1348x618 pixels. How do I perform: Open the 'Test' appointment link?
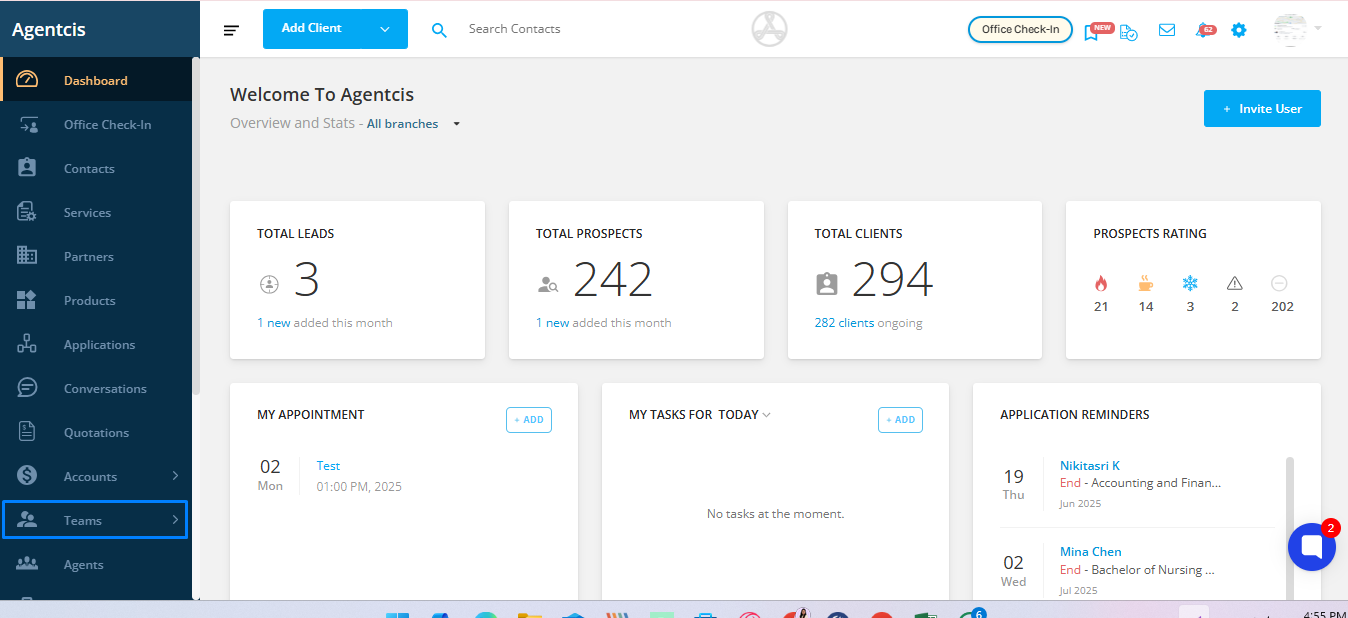point(328,466)
